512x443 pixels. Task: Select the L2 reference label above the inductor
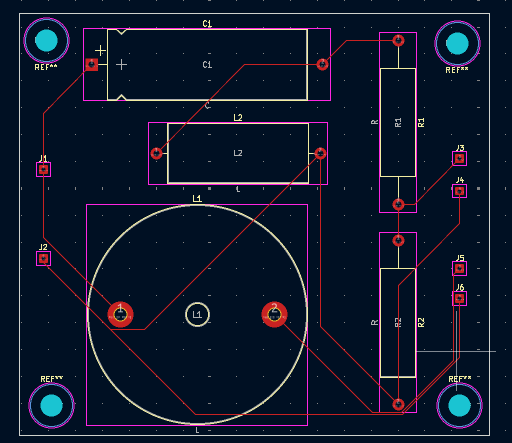(238, 117)
